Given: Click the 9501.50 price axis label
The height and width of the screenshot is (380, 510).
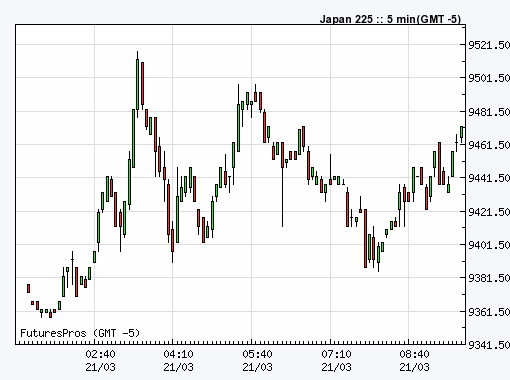Looking at the screenshot, I should click(489, 78).
